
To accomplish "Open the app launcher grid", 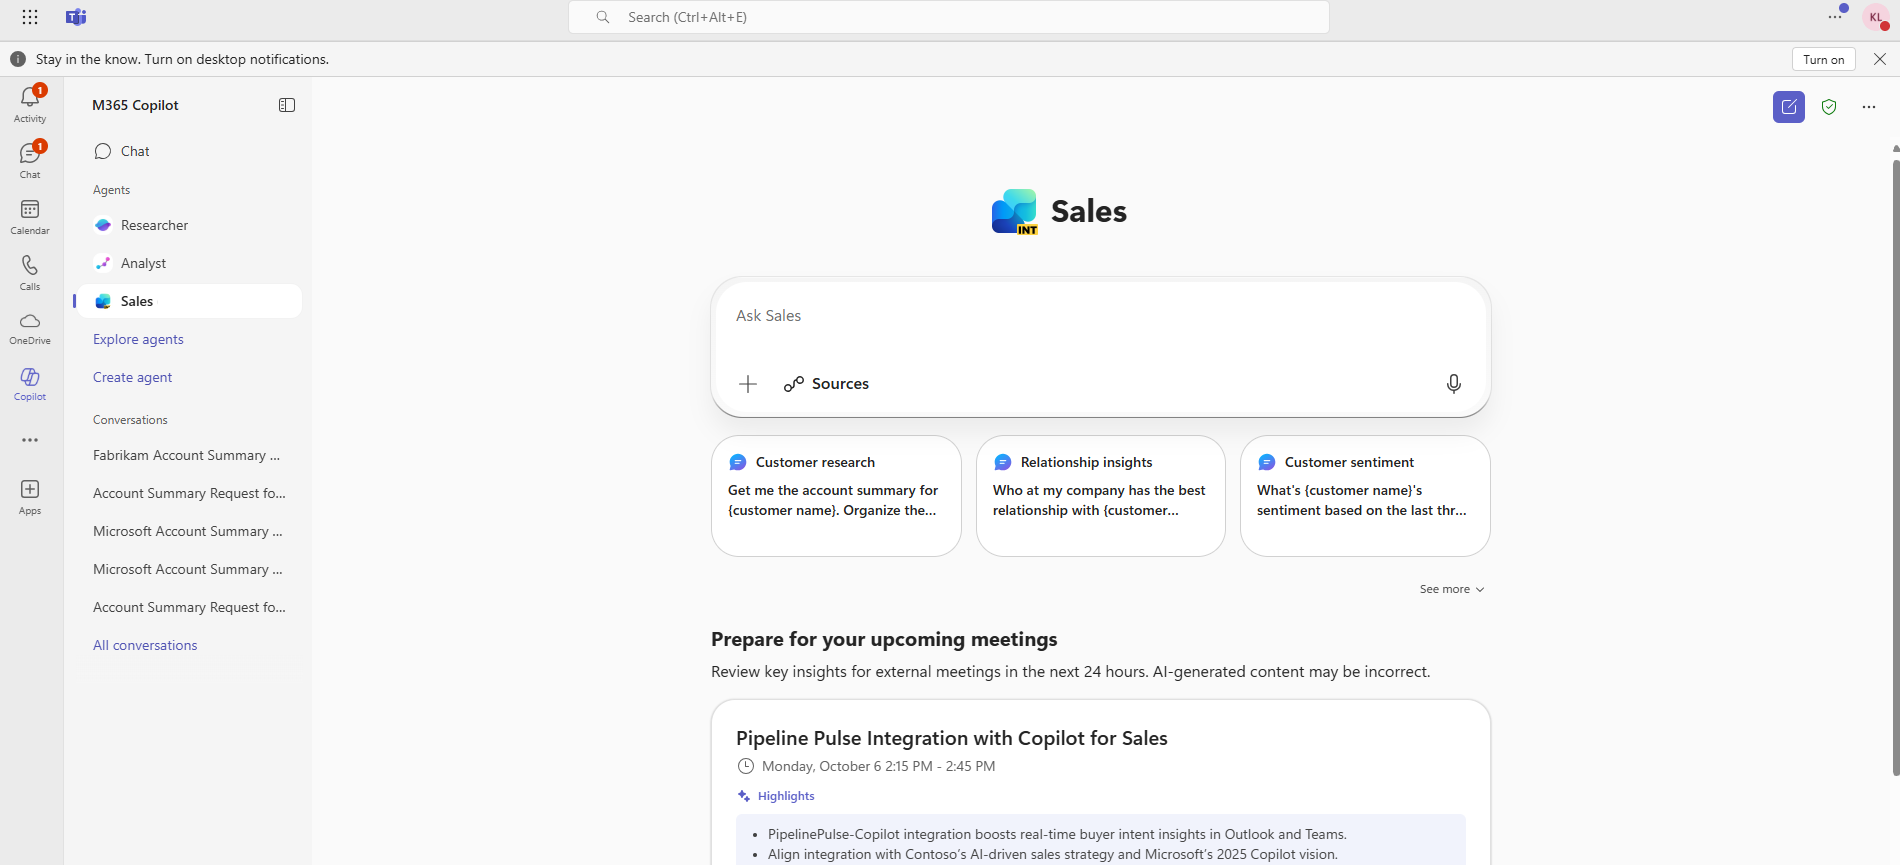I will pyautogui.click(x=30, y=17).
